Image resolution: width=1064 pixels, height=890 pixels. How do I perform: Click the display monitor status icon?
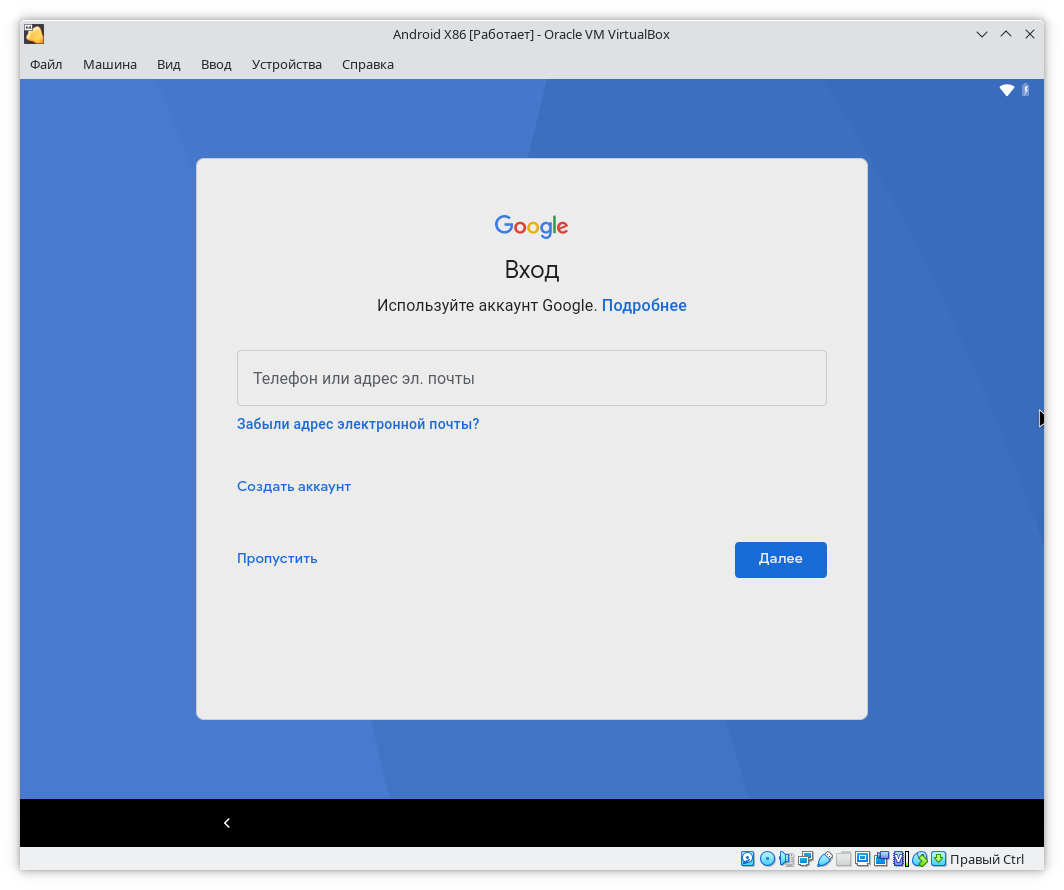tap(863, 859)
